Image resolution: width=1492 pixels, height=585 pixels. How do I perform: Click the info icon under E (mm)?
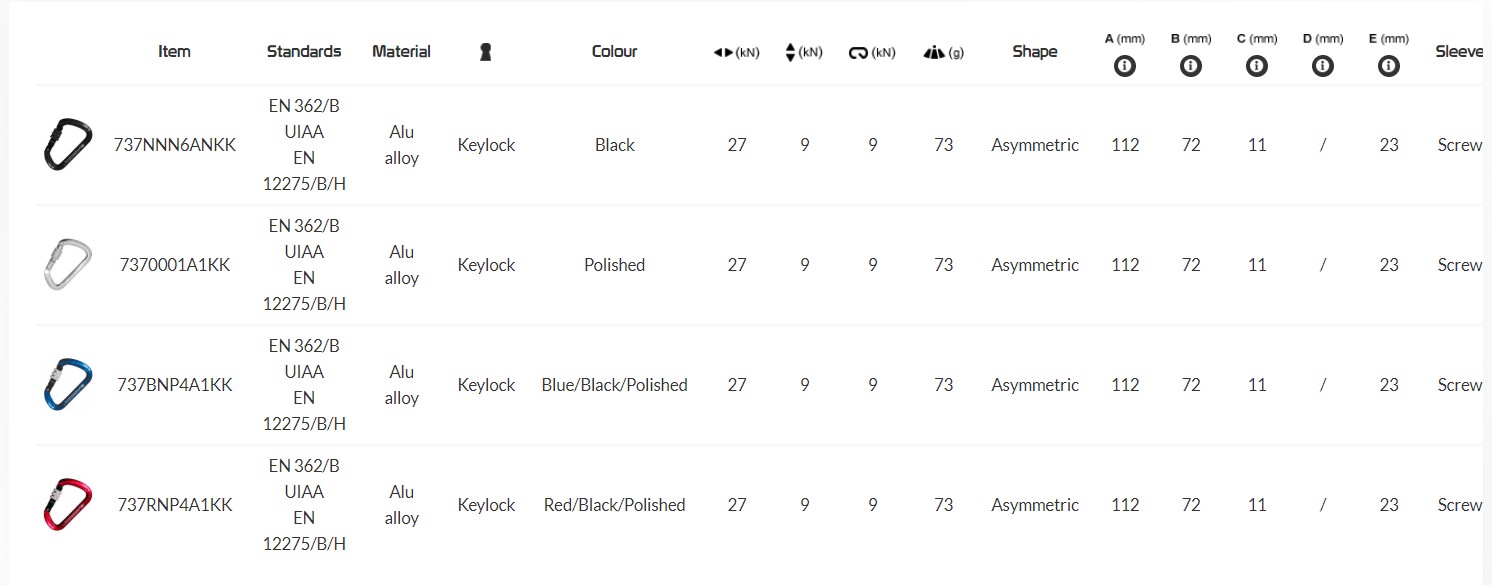pos(1388,67)
